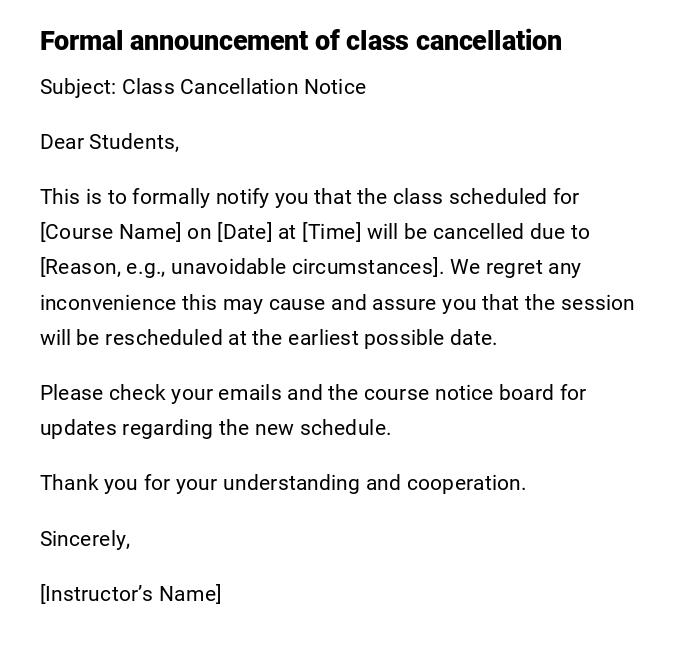
Task: Click the '[Date]' placeholder text
Action: tap(244, 232)
